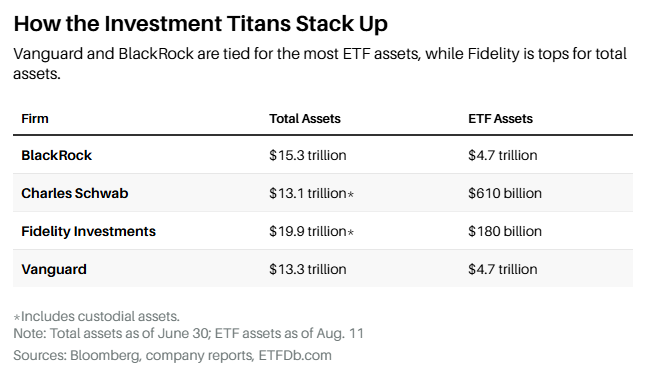This screenshot has height=370, width=646.
Task: Click Vanguard's $4.7 trillion ETF assets
Action: point(503,269)
